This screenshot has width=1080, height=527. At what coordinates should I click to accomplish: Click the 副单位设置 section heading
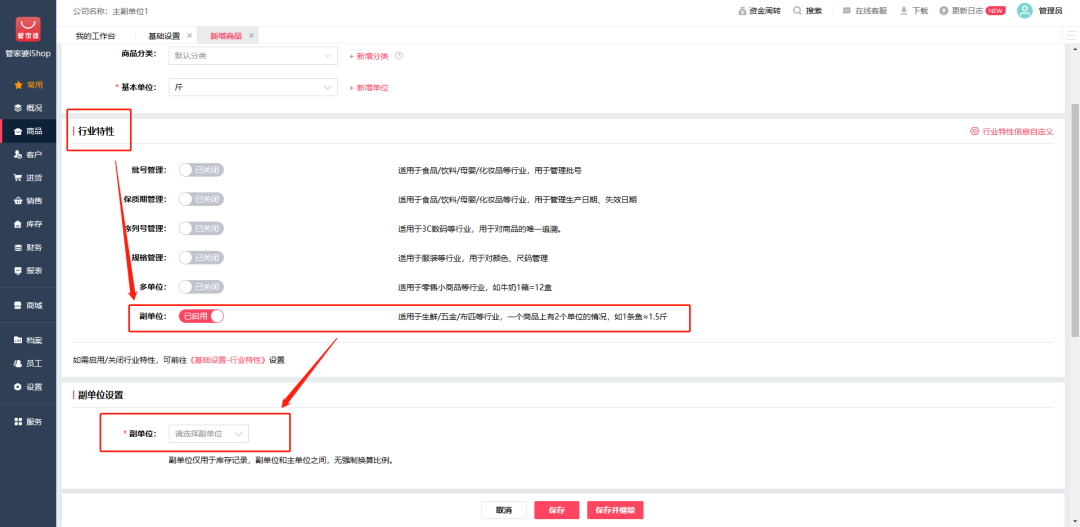tap(101, 395)
